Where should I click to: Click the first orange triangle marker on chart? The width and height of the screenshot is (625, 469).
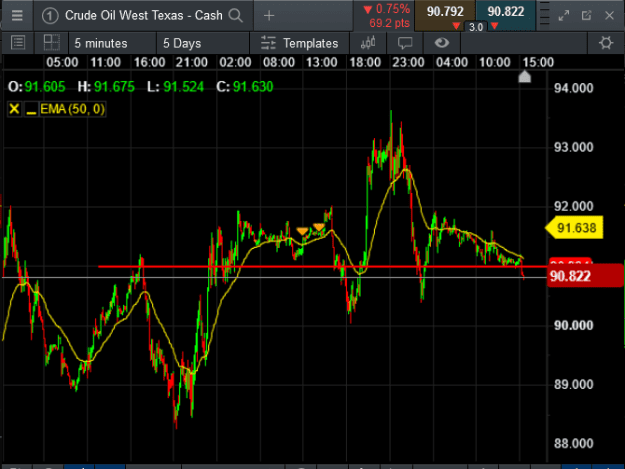click(x=303, y=231)
